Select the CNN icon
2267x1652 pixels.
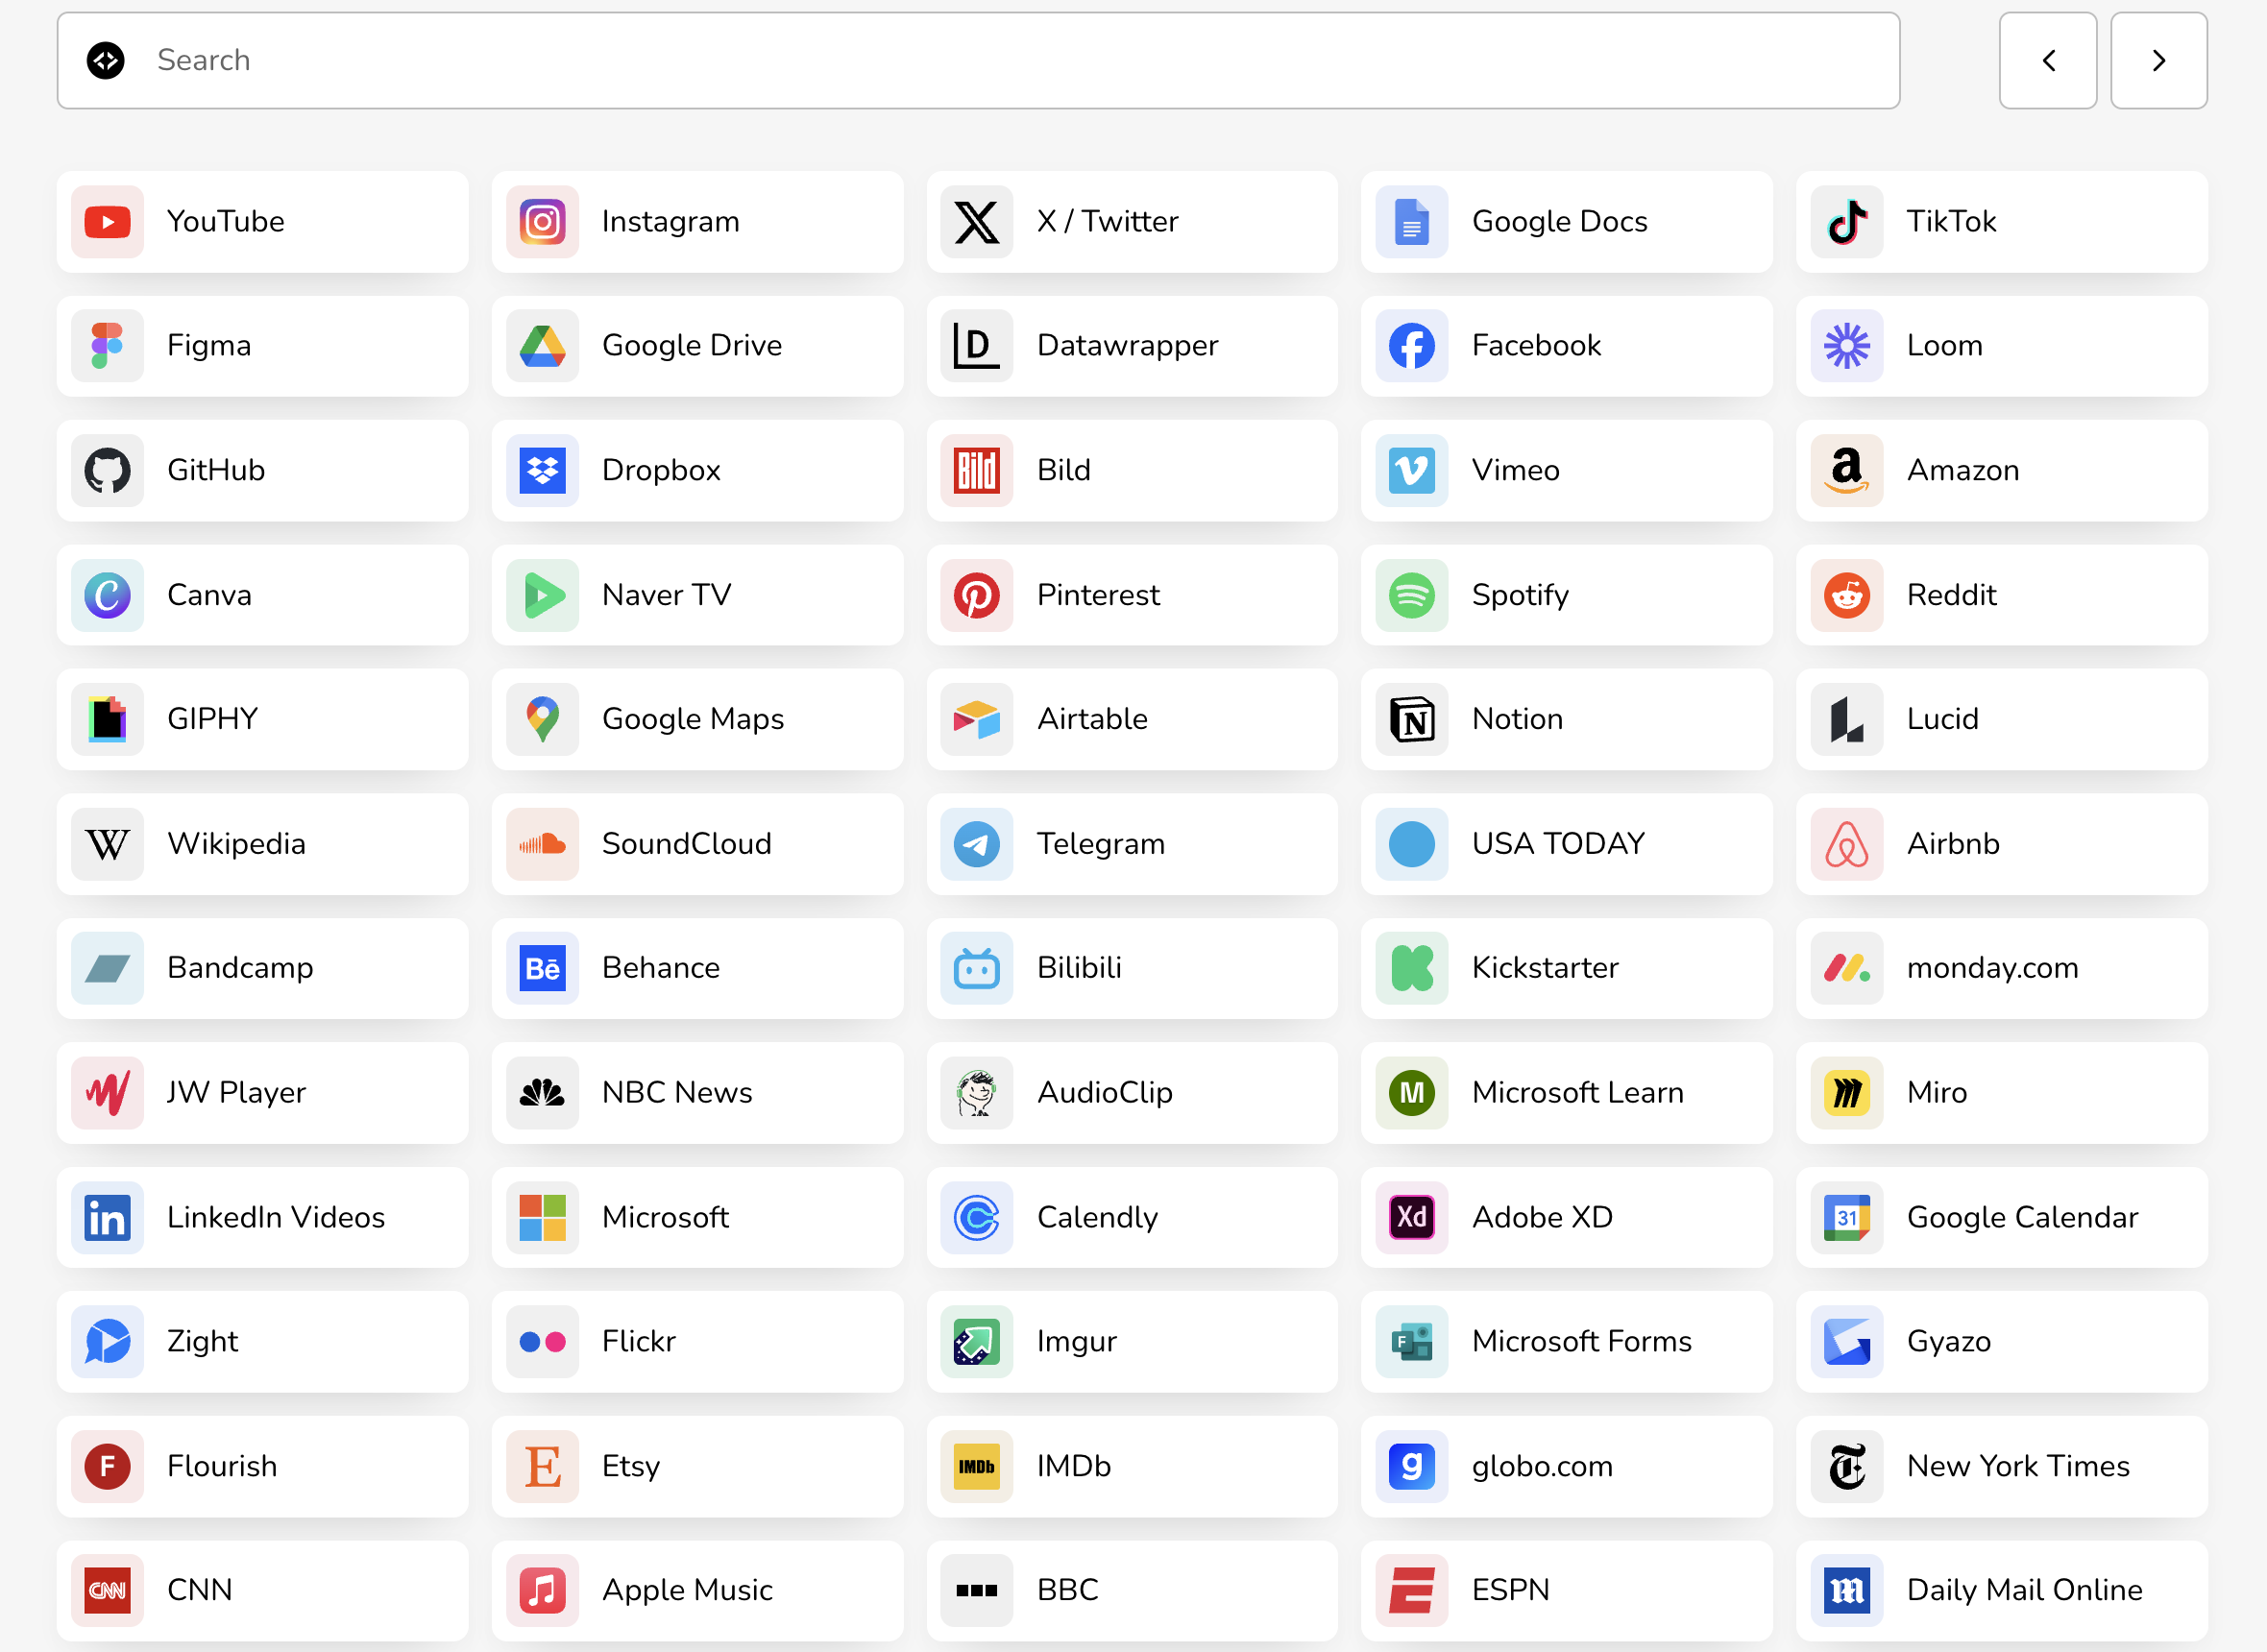pos(107,1591)
